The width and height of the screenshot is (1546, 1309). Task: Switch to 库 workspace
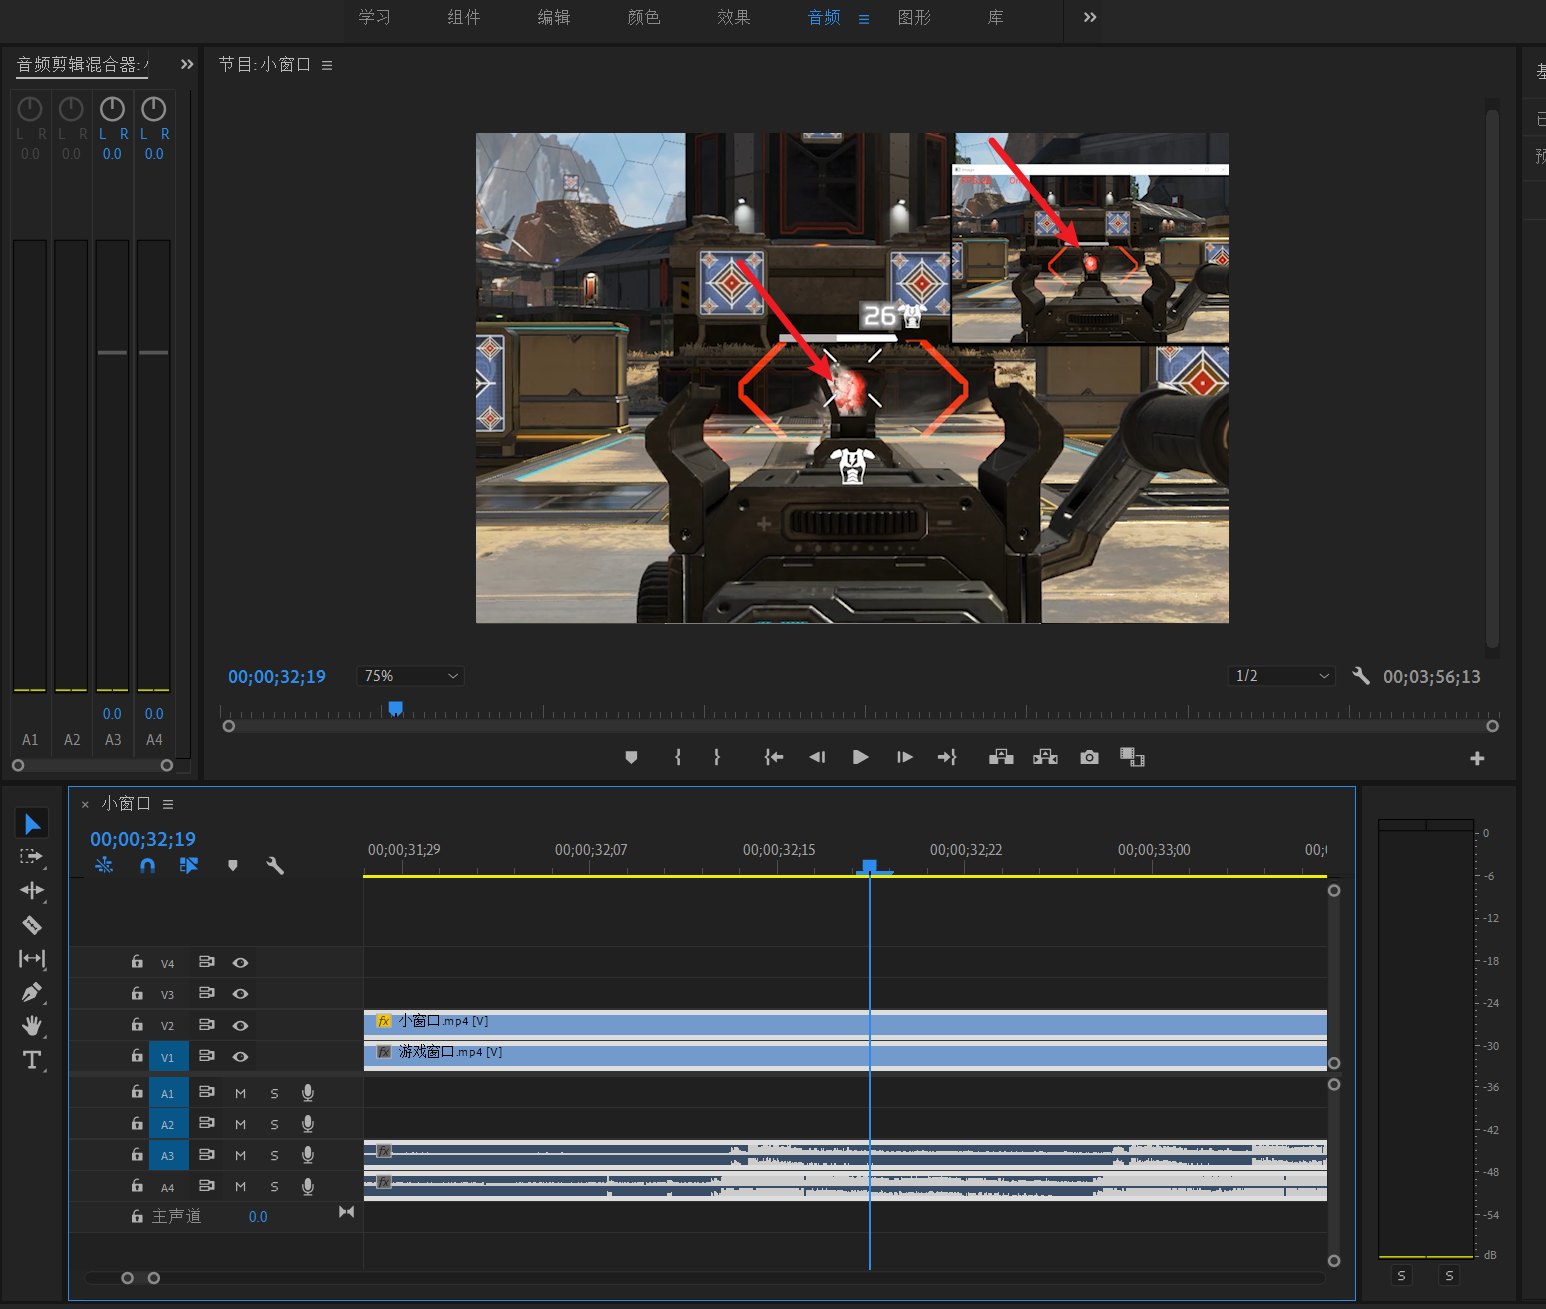(995, 17)
